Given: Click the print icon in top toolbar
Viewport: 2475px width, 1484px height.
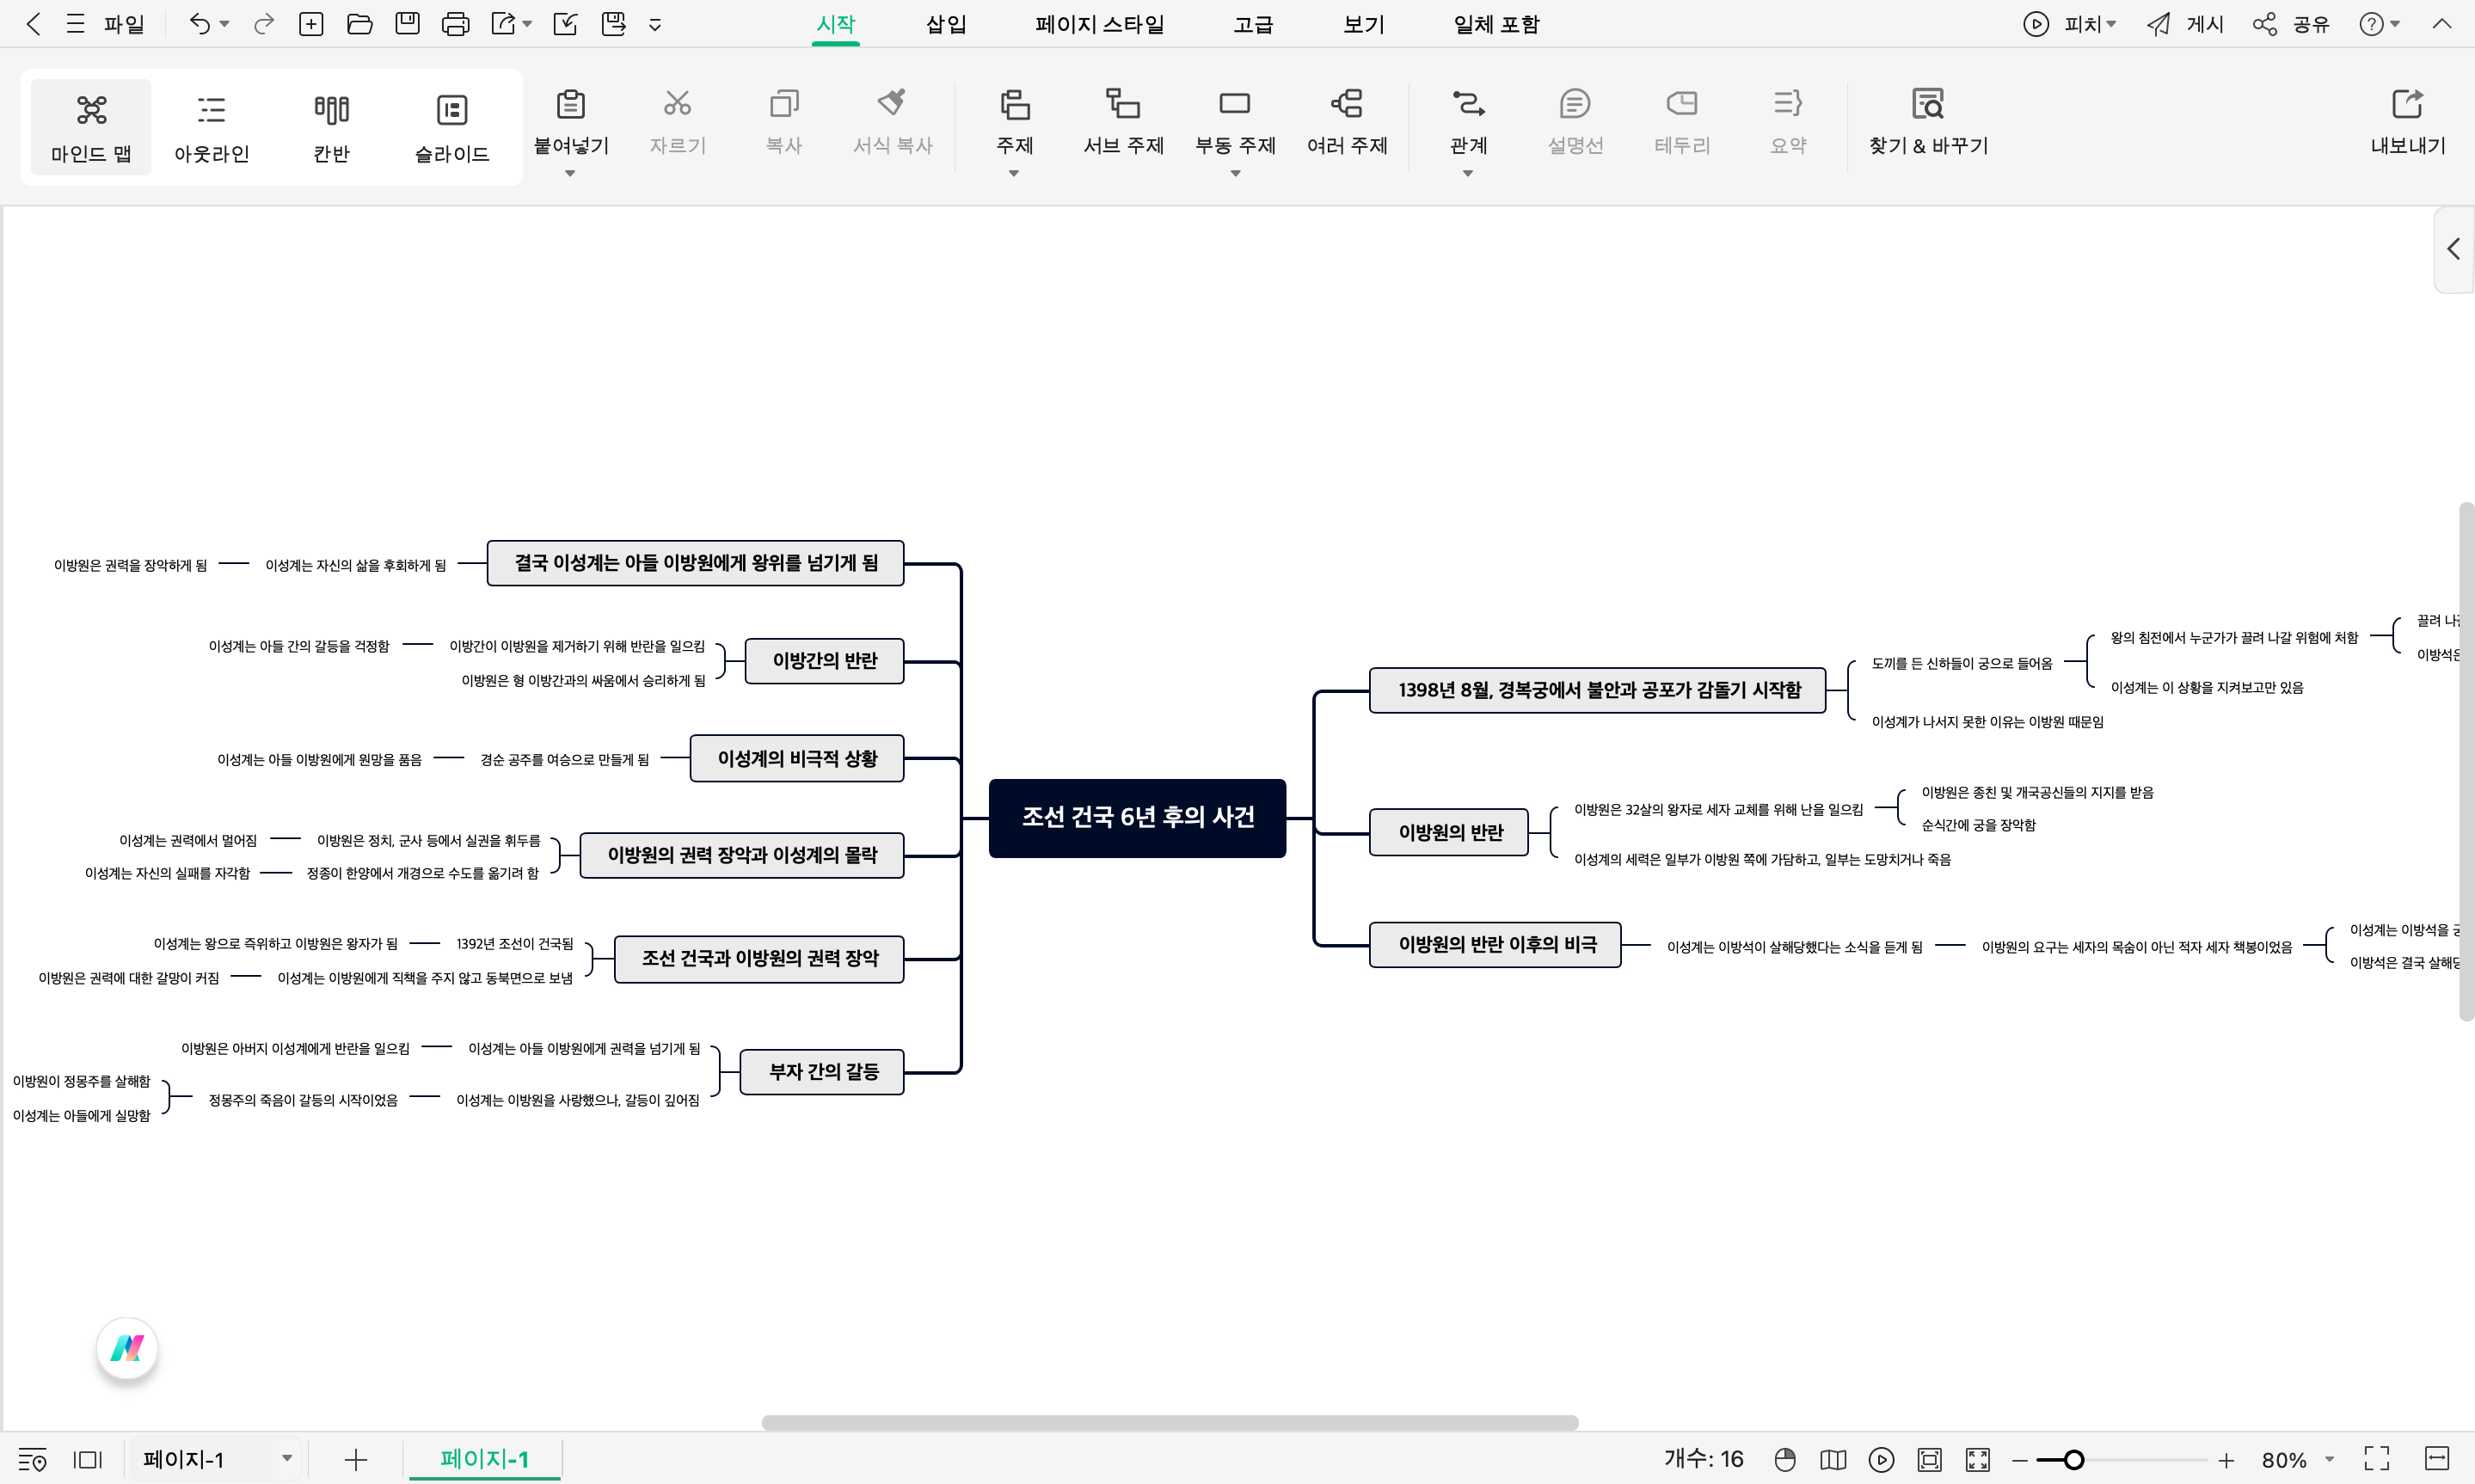Looking at the screenshot, I should (455, 24).
